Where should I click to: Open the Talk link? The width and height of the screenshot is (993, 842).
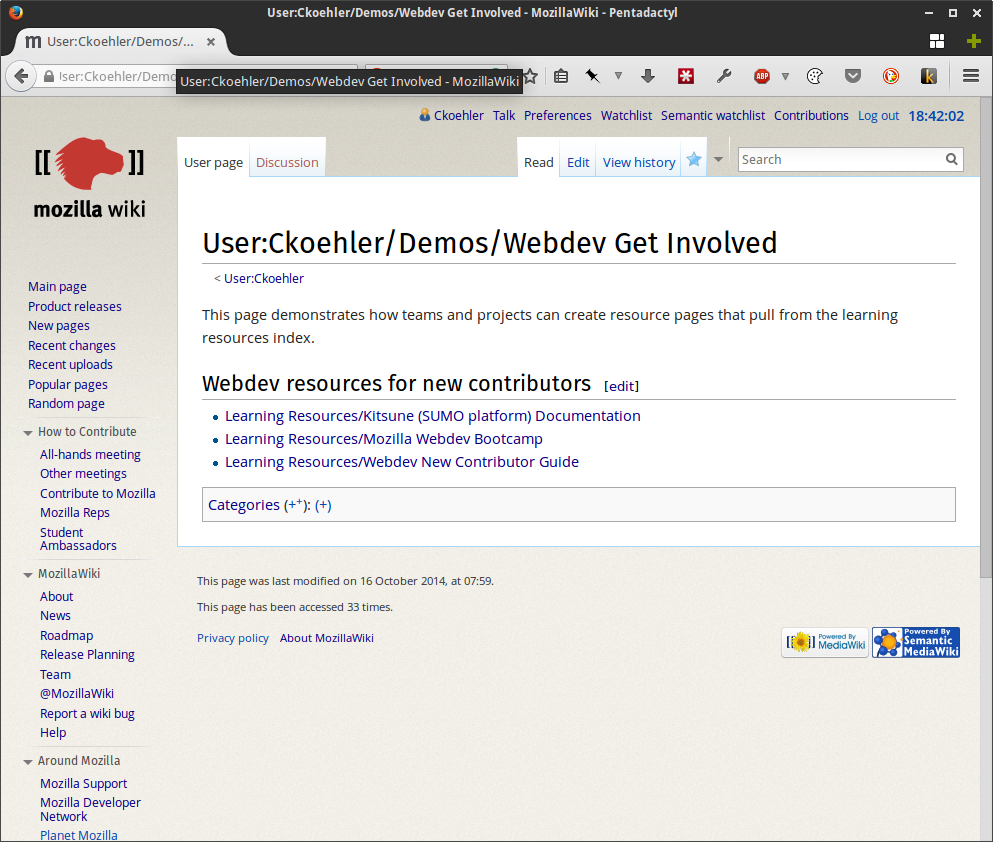(x=504, y=116)
